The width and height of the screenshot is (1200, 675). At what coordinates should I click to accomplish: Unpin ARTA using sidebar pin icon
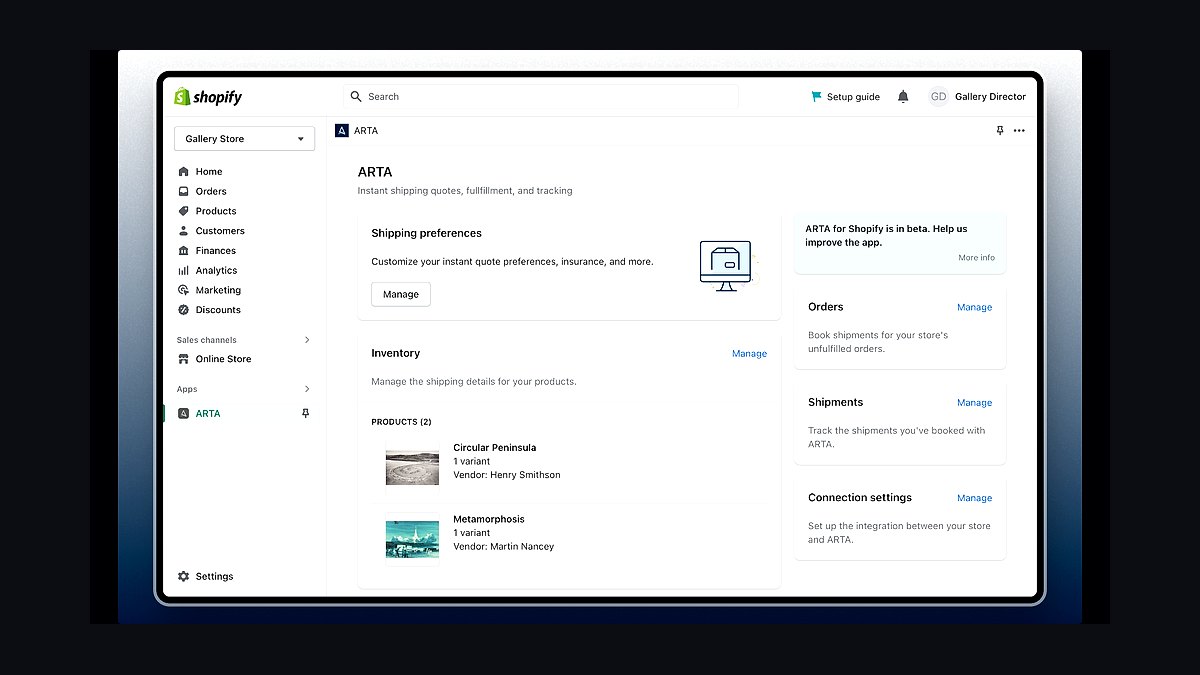306,414
